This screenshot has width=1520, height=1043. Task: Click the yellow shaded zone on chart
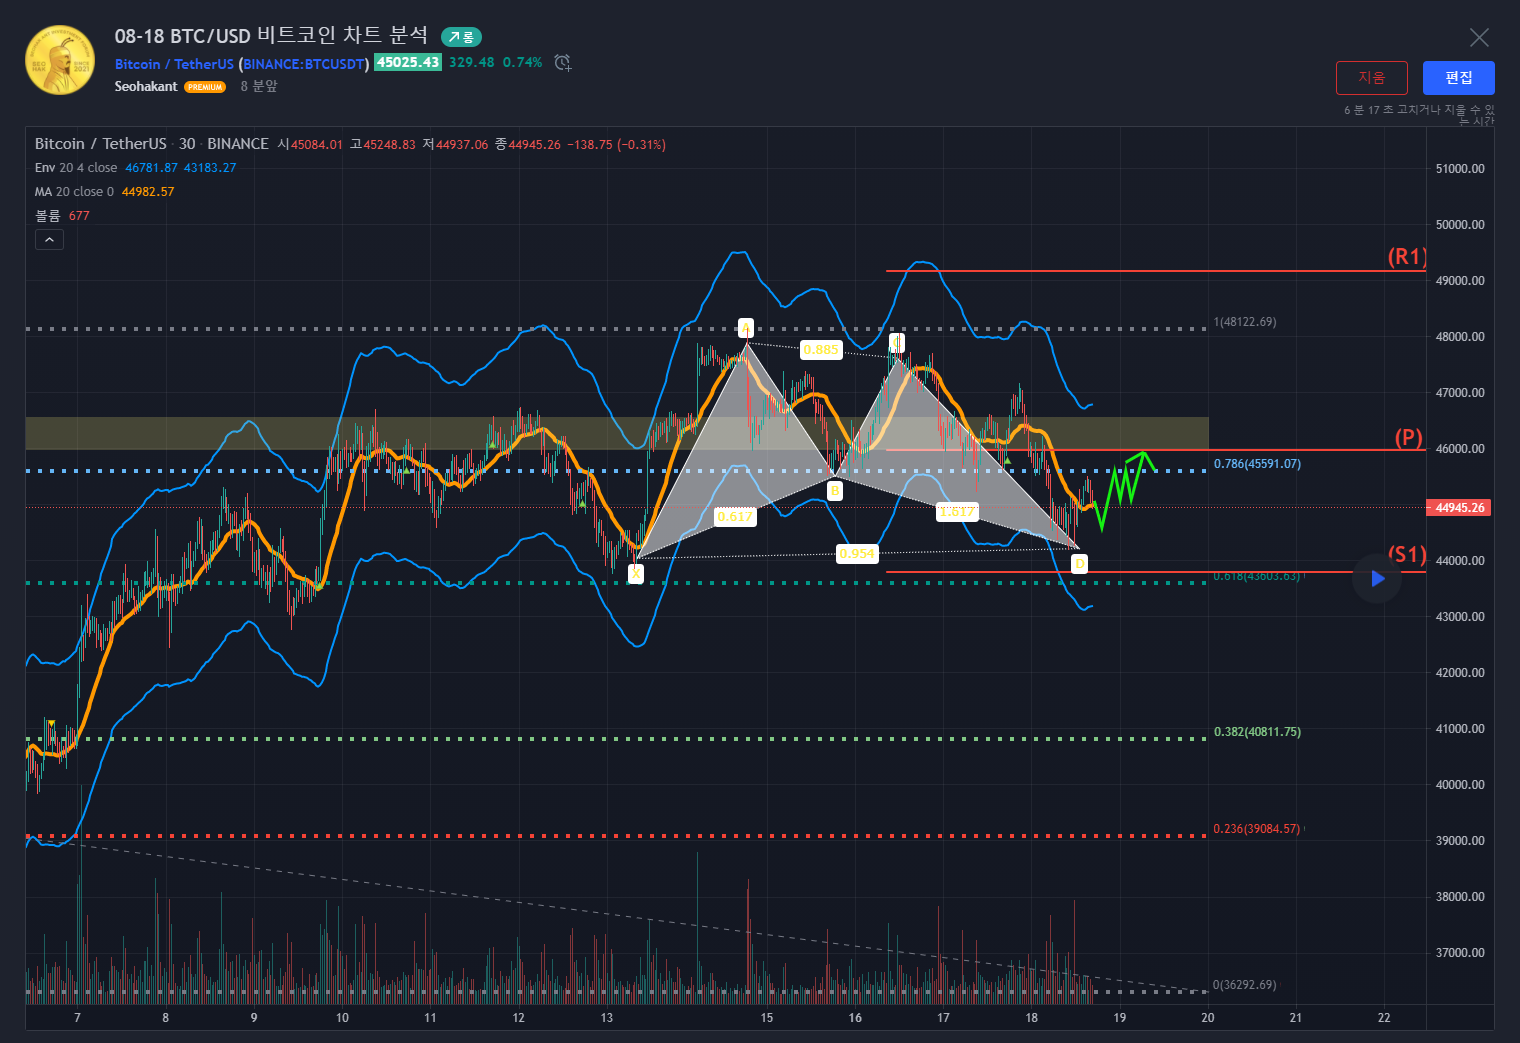(300, 433)
